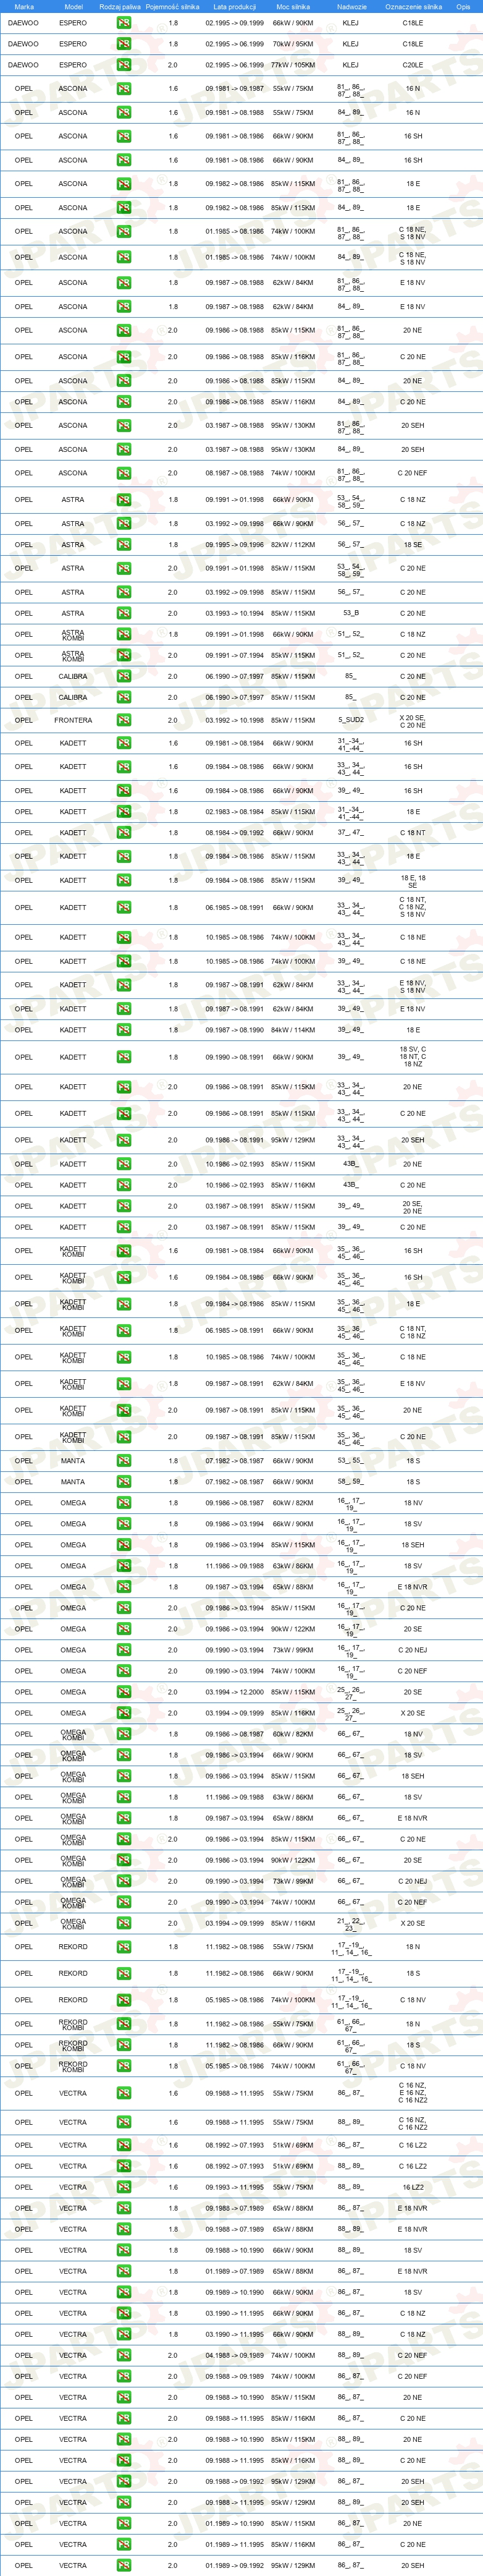
Task: Click the '03.1994 -> 12.2000' production years cell
Action: 235,1692
